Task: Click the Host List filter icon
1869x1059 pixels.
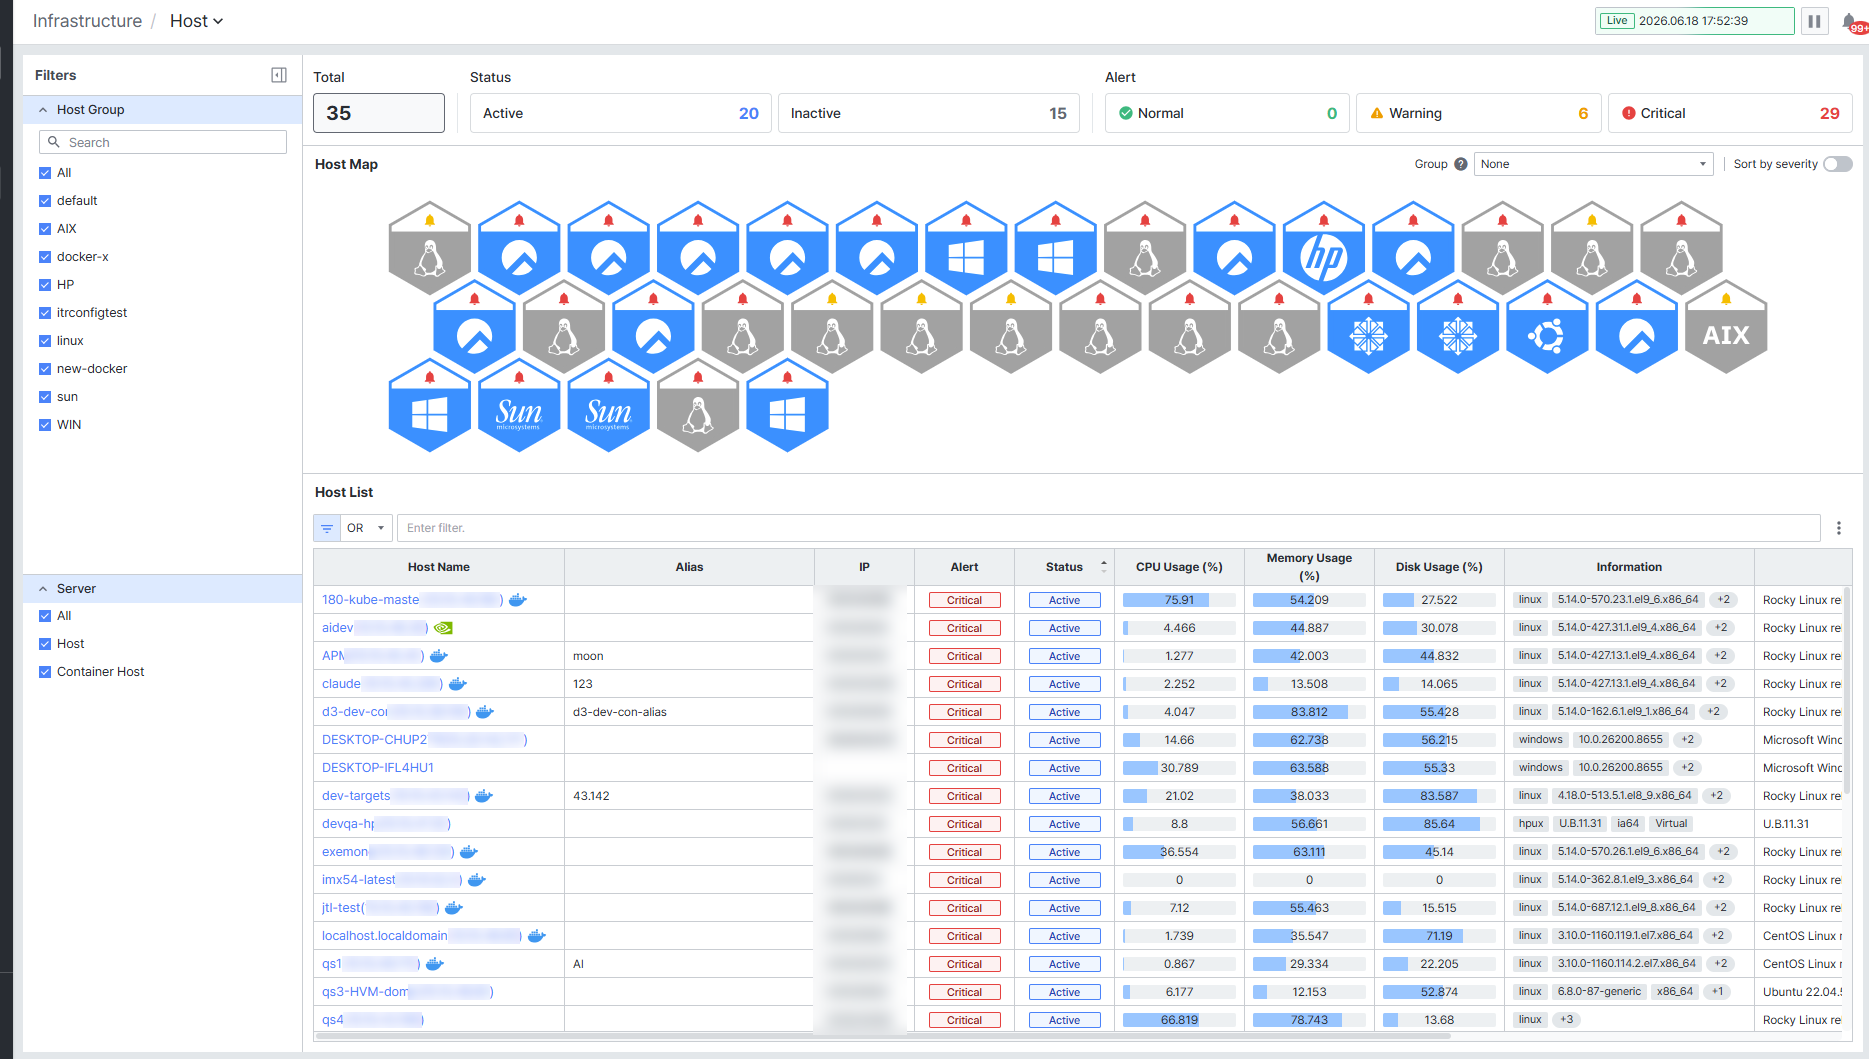Action: (327, 528)
